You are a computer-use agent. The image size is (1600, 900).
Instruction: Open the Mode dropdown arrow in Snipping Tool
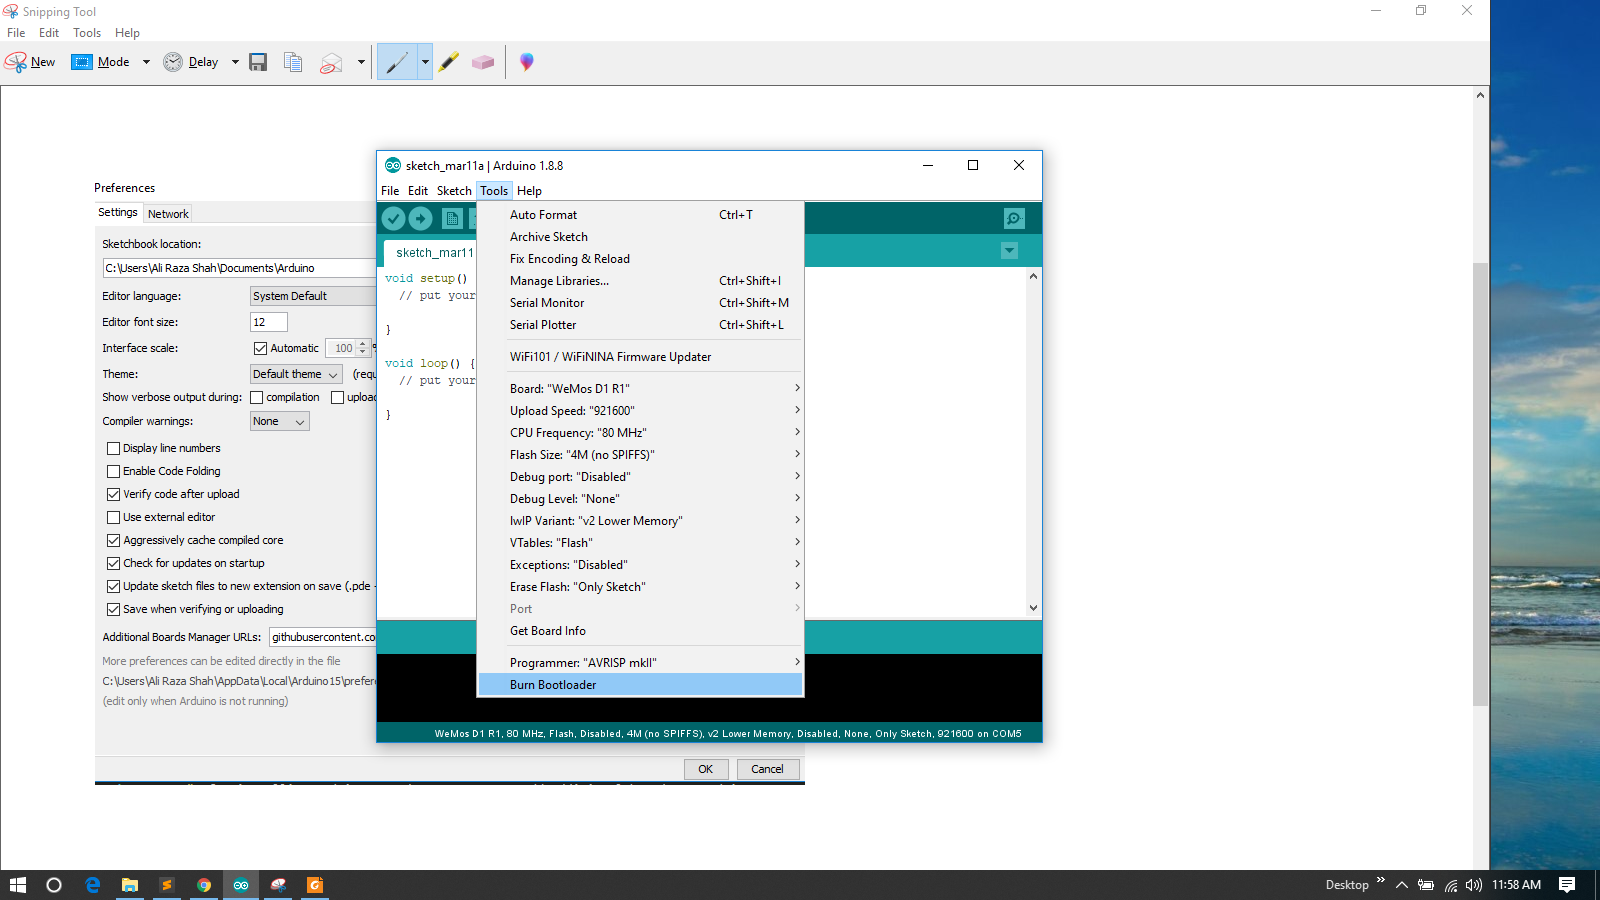[146, 62]
